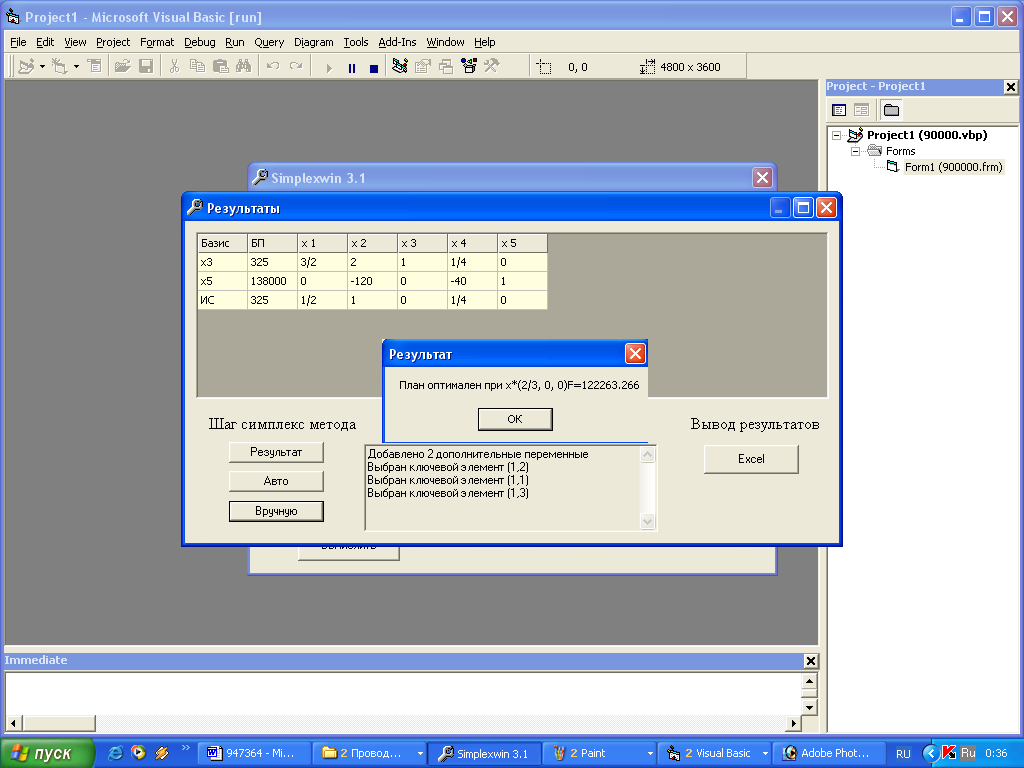1024x768 pixels.
Task: Click the View Code icon in Project panel
Action: [x=839, y=110]
